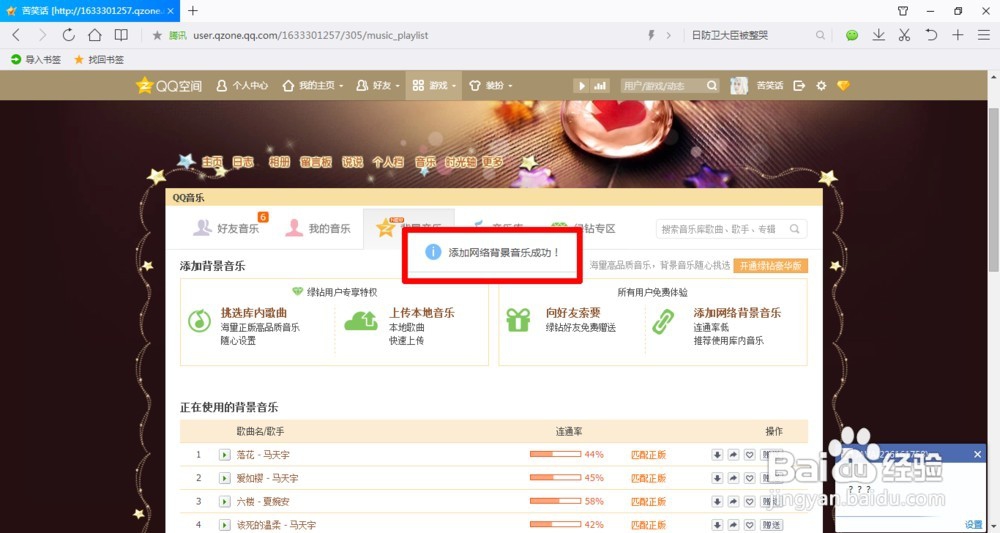Select the scissors screenshot tool
The width and height of the screenshot is (1000, 533).
coord(904,35)
